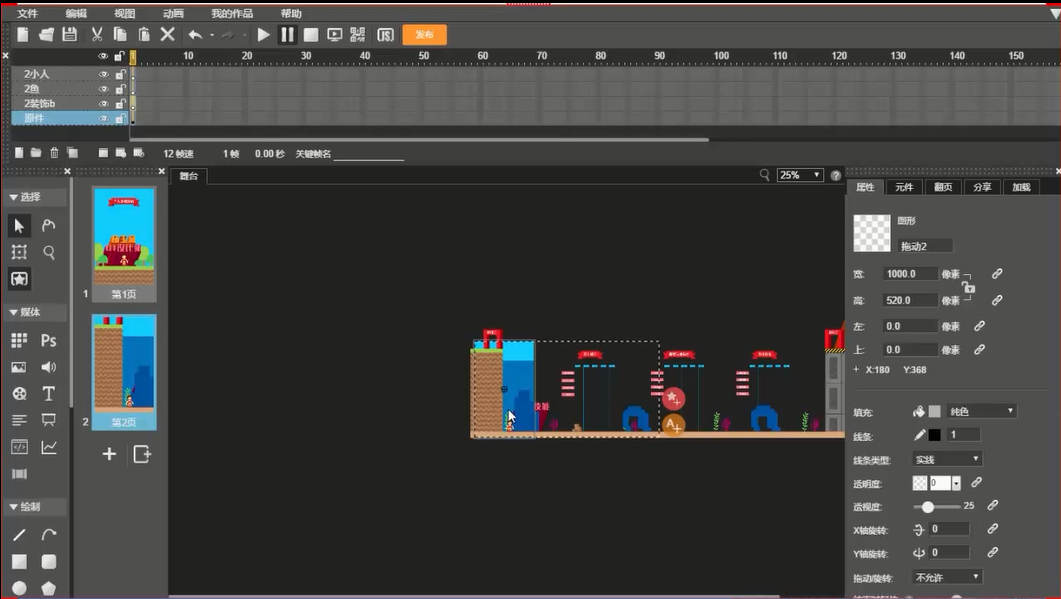Screen dimensions: 1061x599
Task: Play the animation
Action: (x=264, y=35)
